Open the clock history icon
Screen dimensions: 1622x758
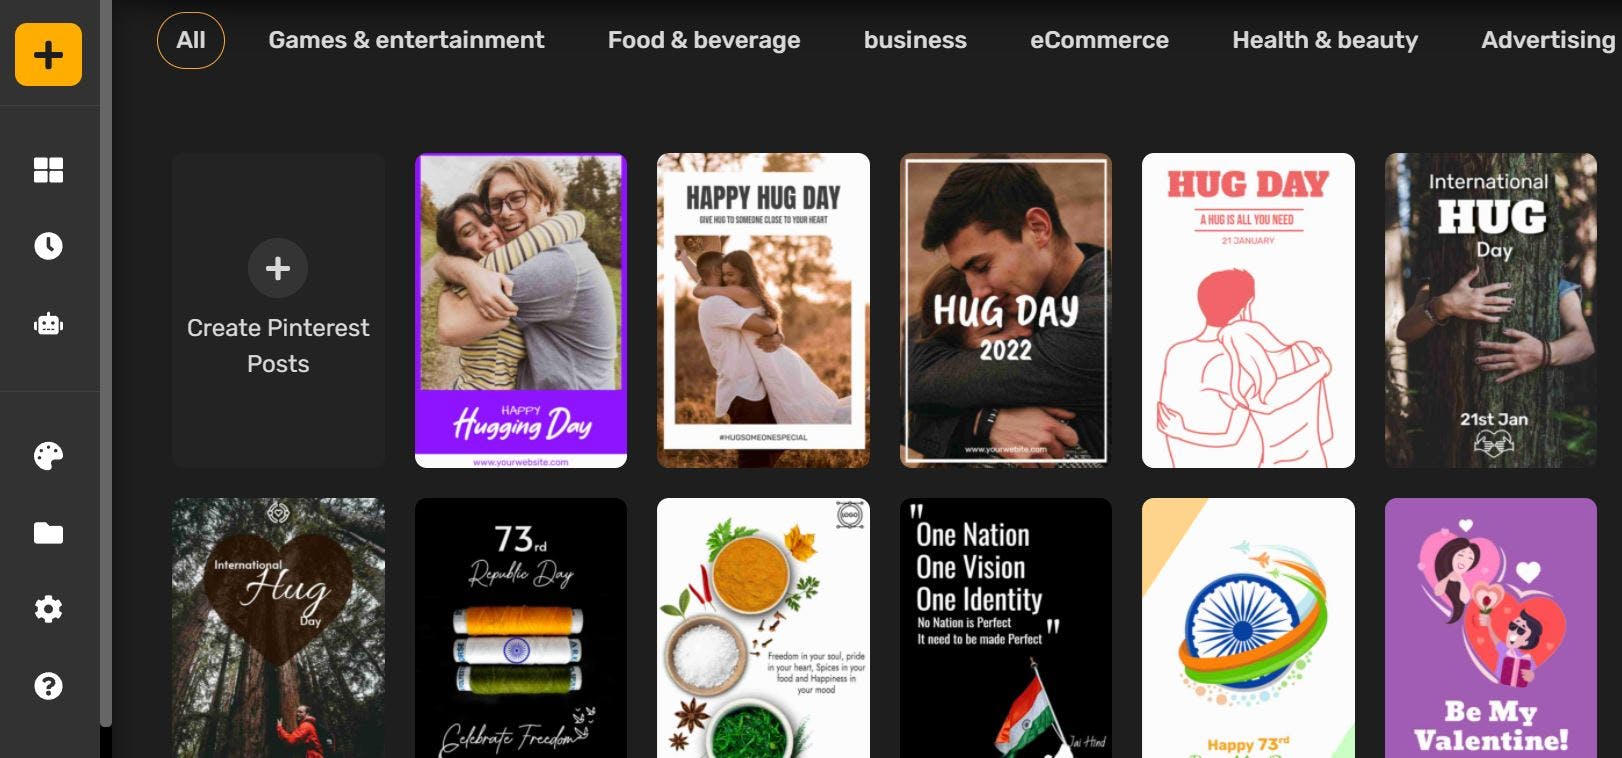(48, 246)
